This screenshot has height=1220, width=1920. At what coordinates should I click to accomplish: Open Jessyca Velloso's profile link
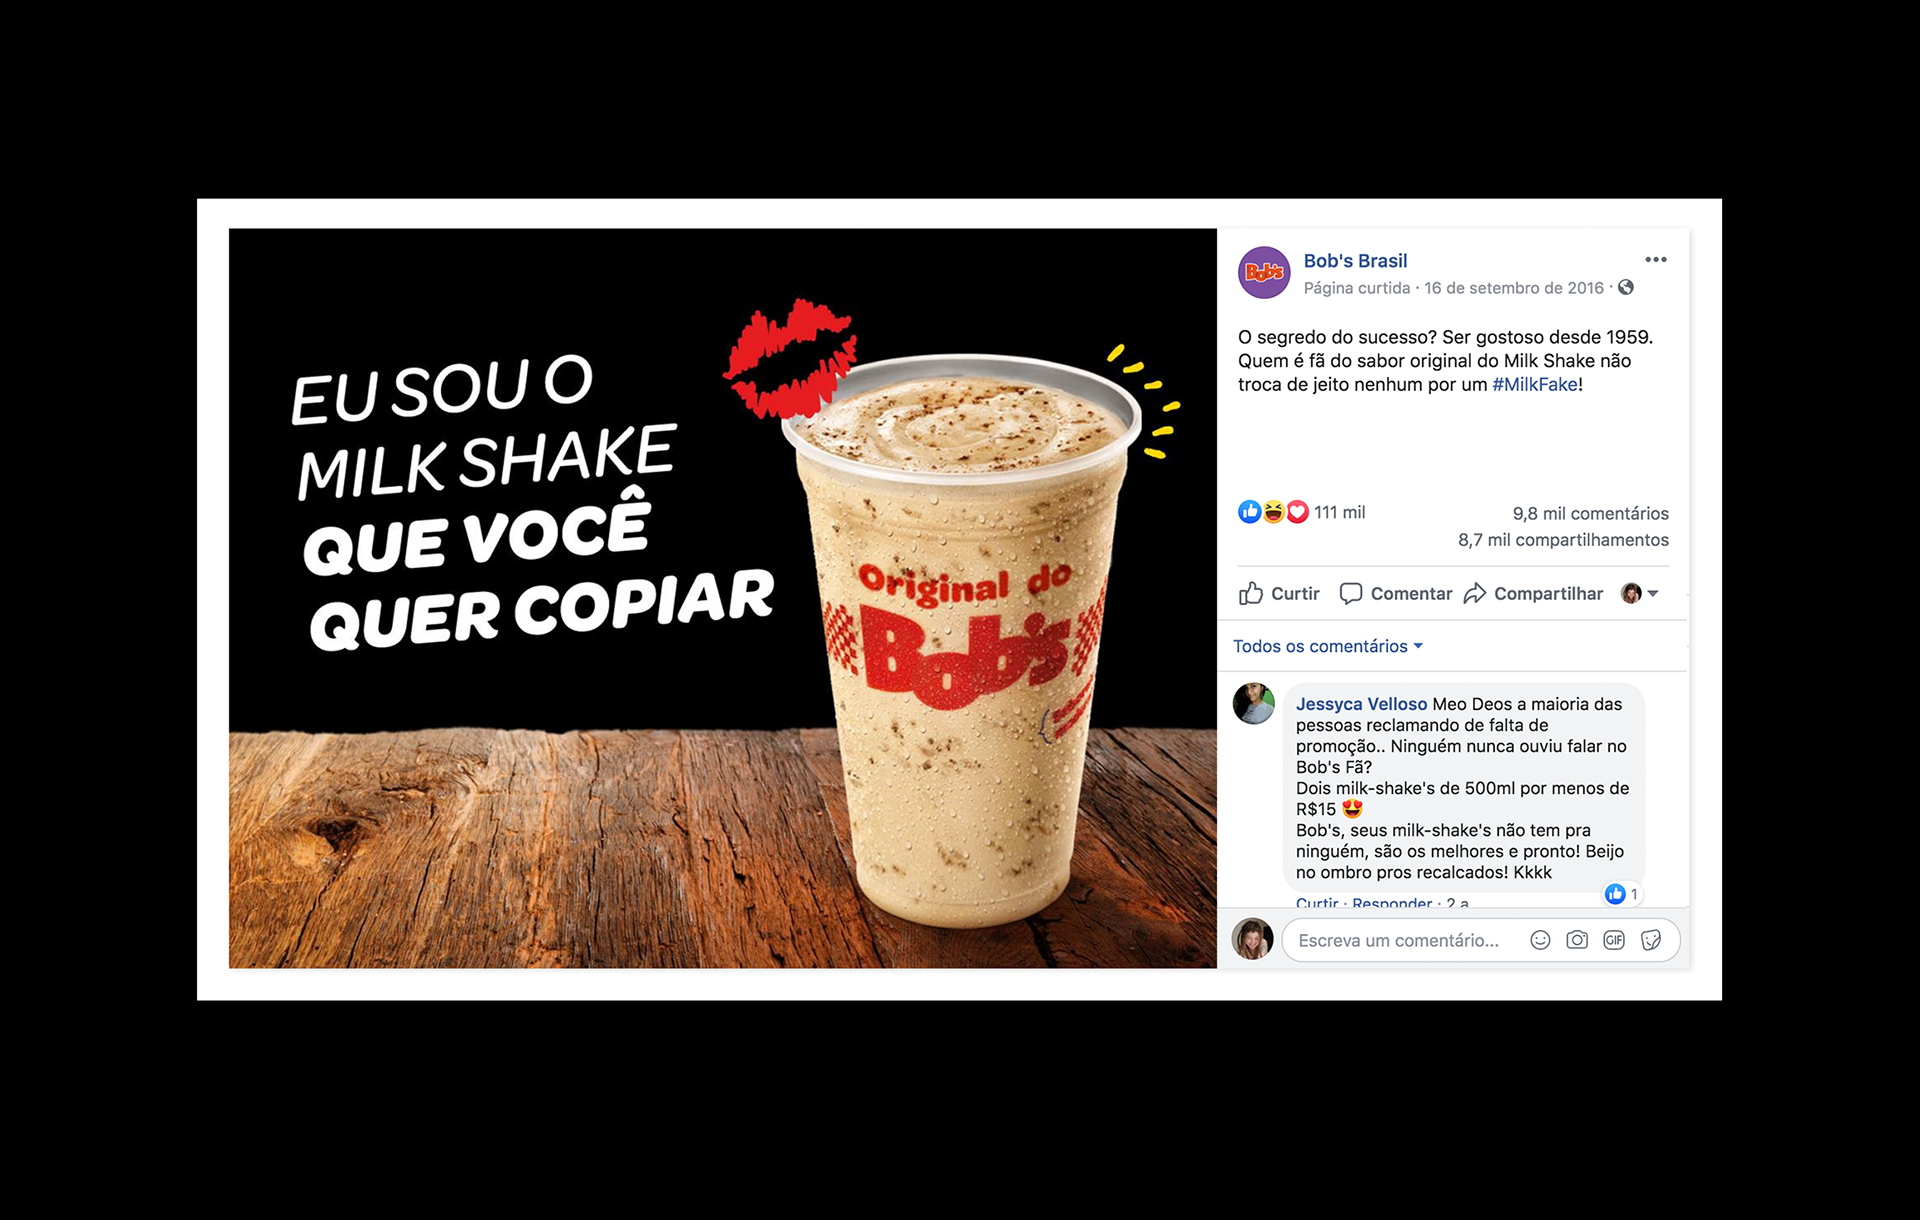click(1361, 704)
